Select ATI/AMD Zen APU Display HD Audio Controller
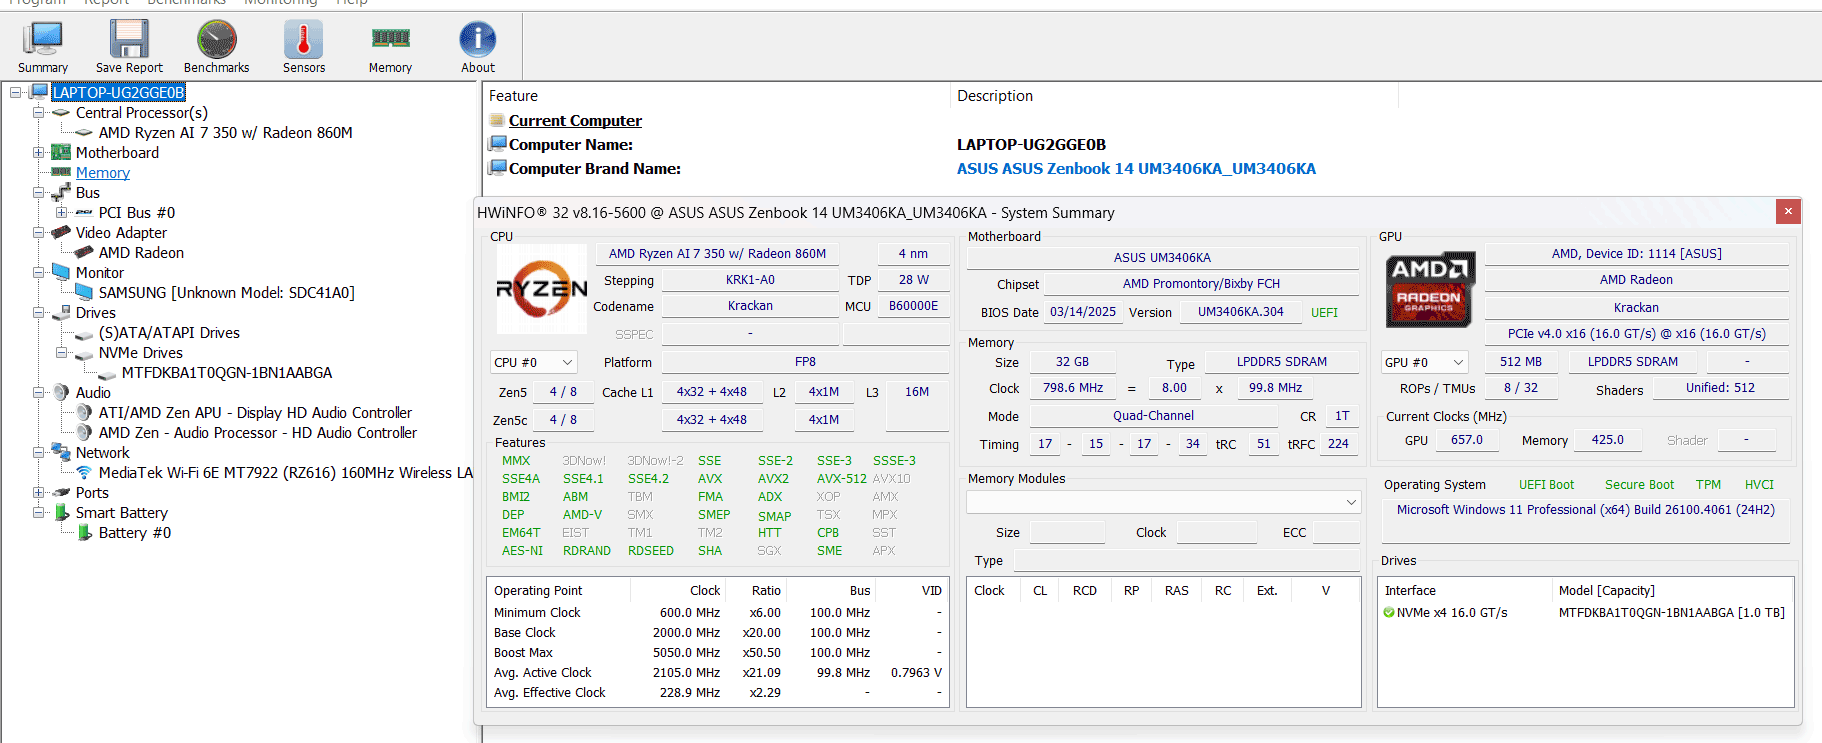The width and height of the screenshot is (1822, 743). (x=255, y=412)
